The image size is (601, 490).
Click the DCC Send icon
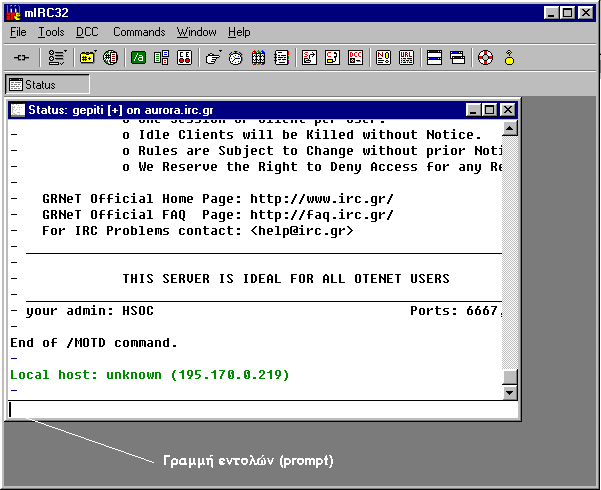[x=309, y=58]
